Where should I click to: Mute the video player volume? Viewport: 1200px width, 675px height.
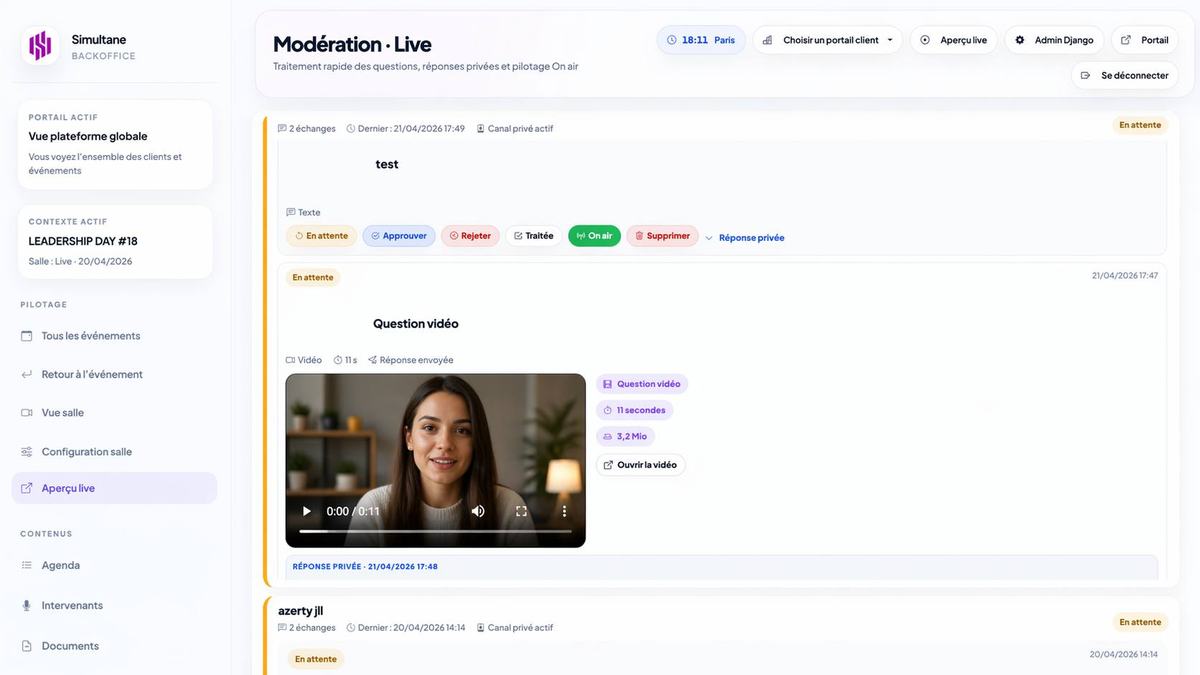click(478, 511)
